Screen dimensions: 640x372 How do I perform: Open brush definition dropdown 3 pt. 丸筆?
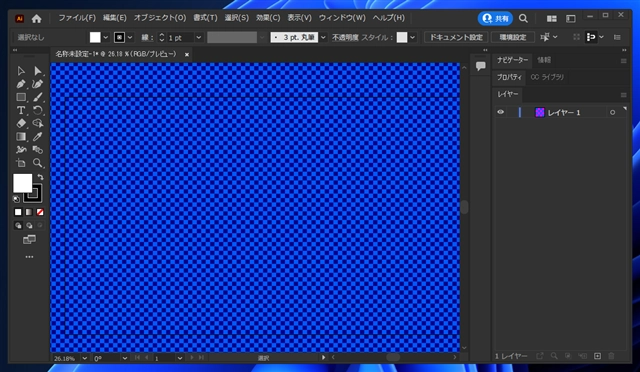coord(323,38)
